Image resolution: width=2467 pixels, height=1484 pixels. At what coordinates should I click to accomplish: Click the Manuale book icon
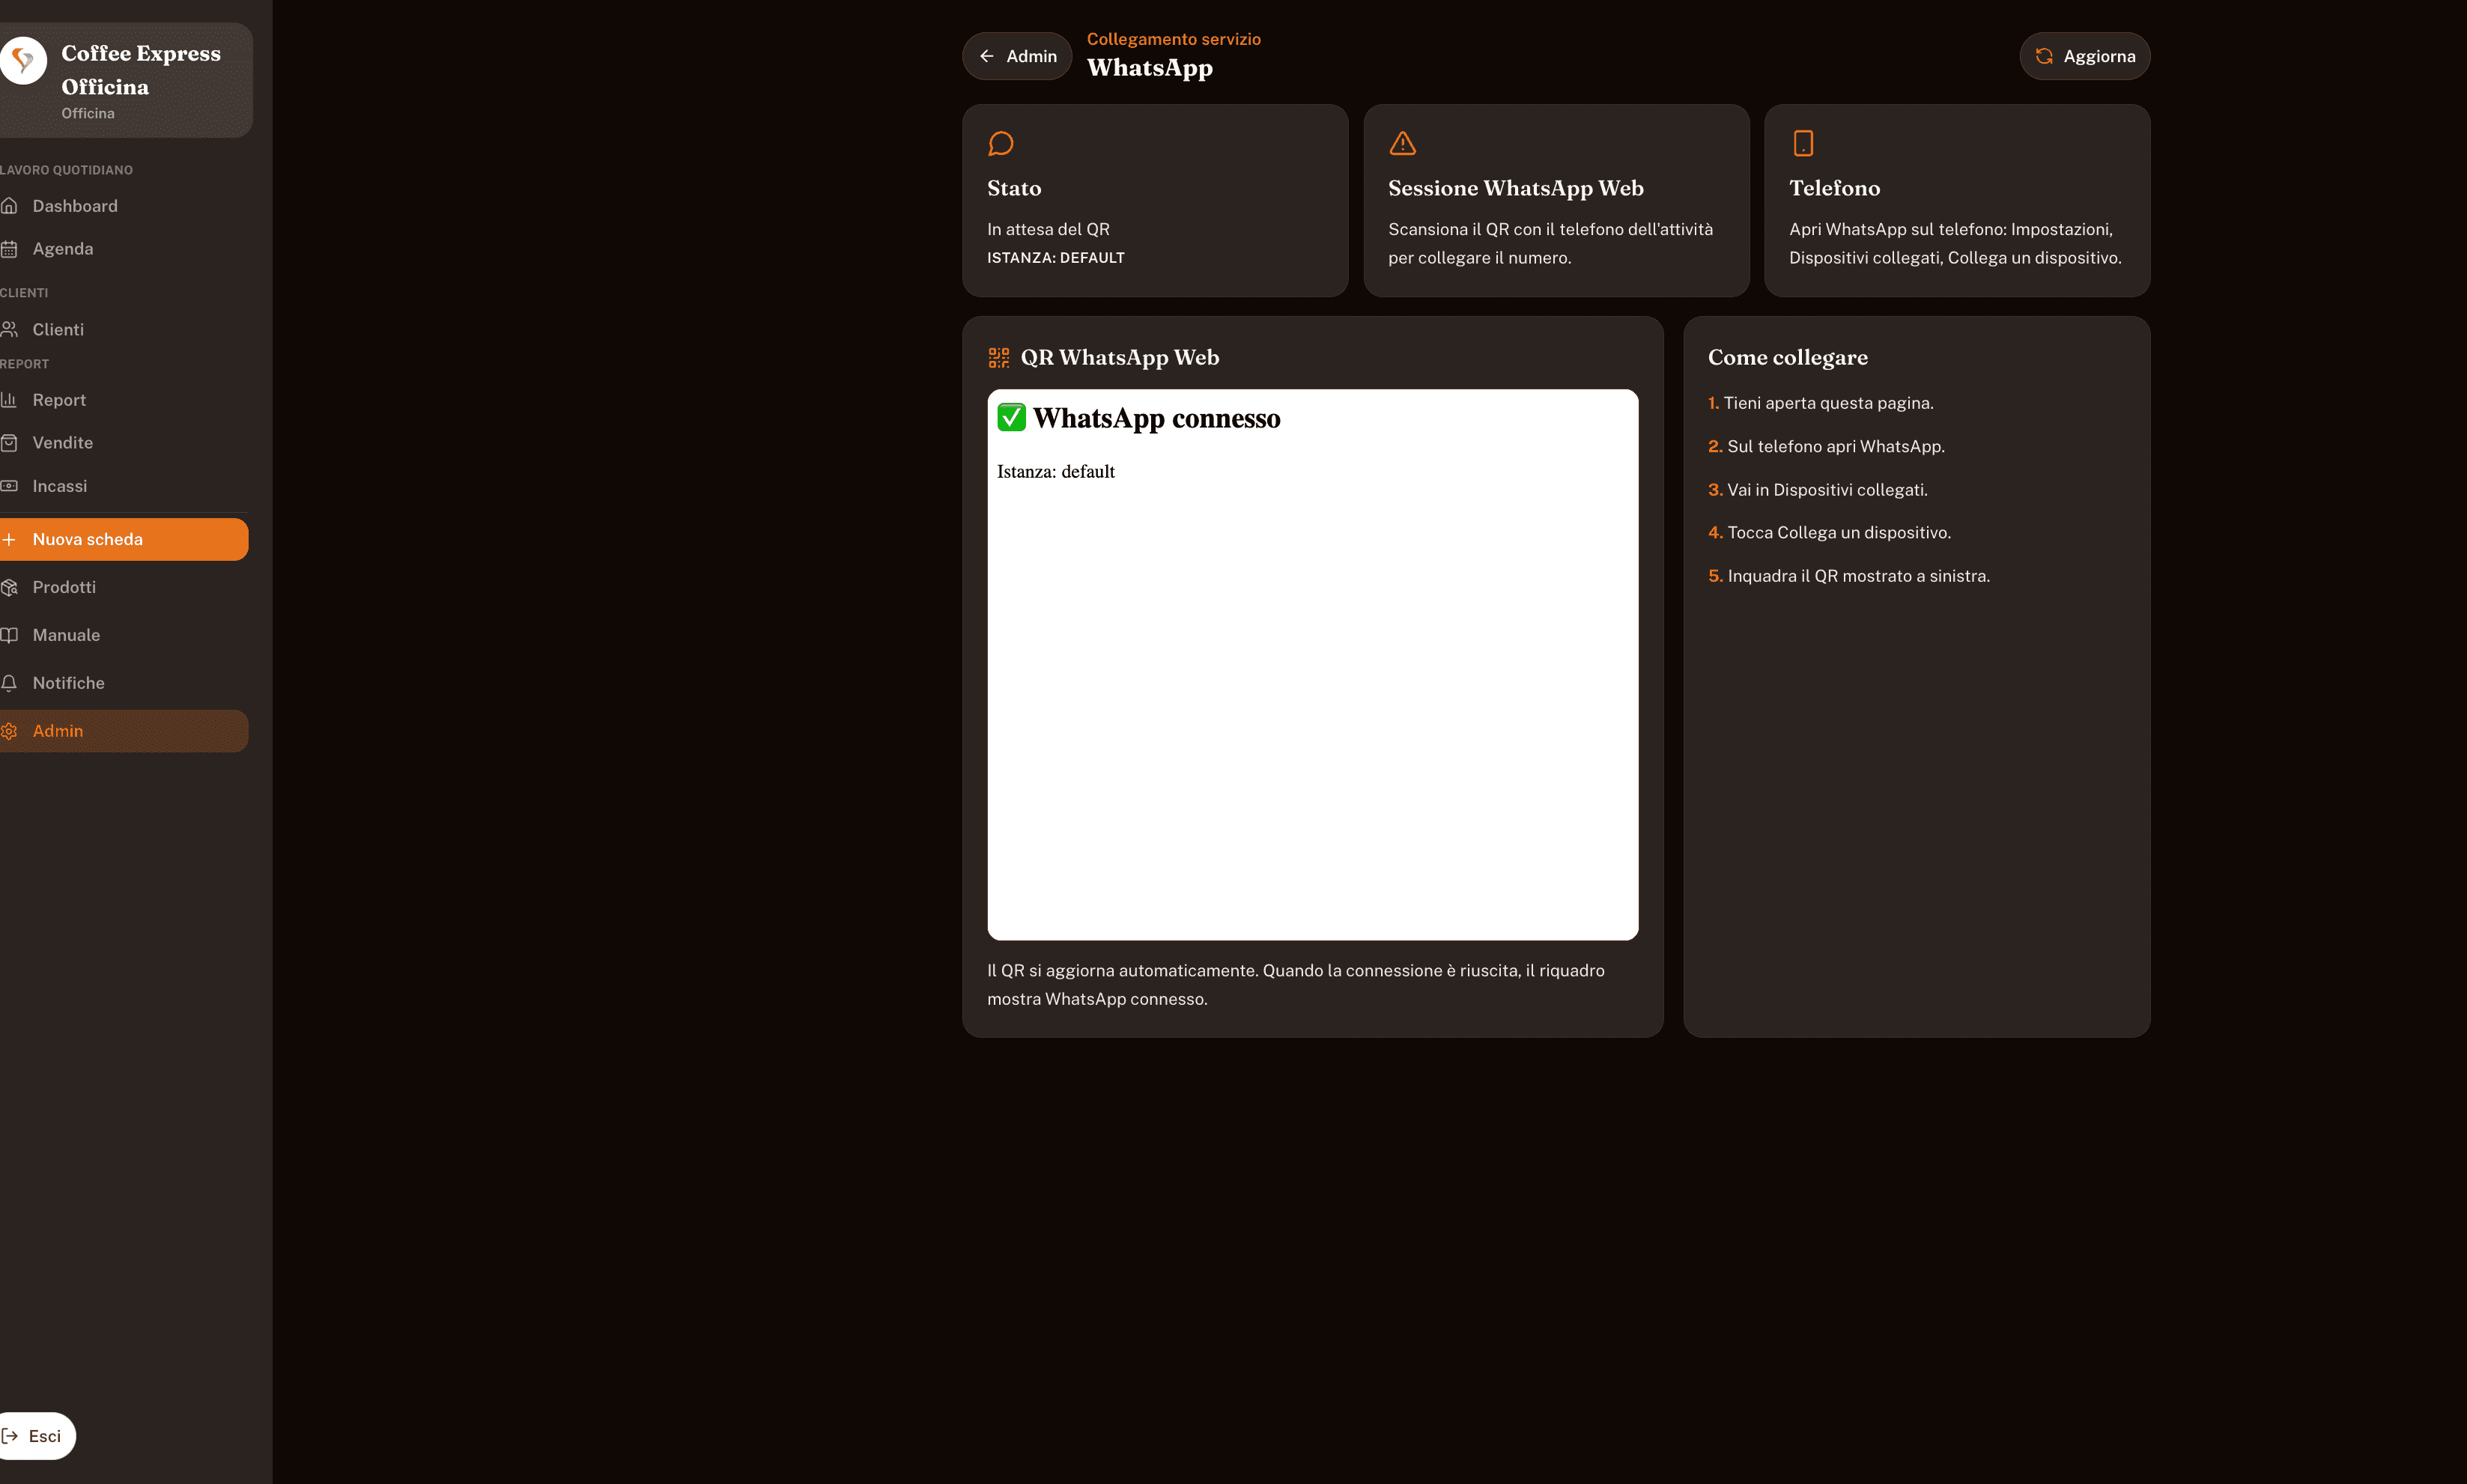[9, 635]
